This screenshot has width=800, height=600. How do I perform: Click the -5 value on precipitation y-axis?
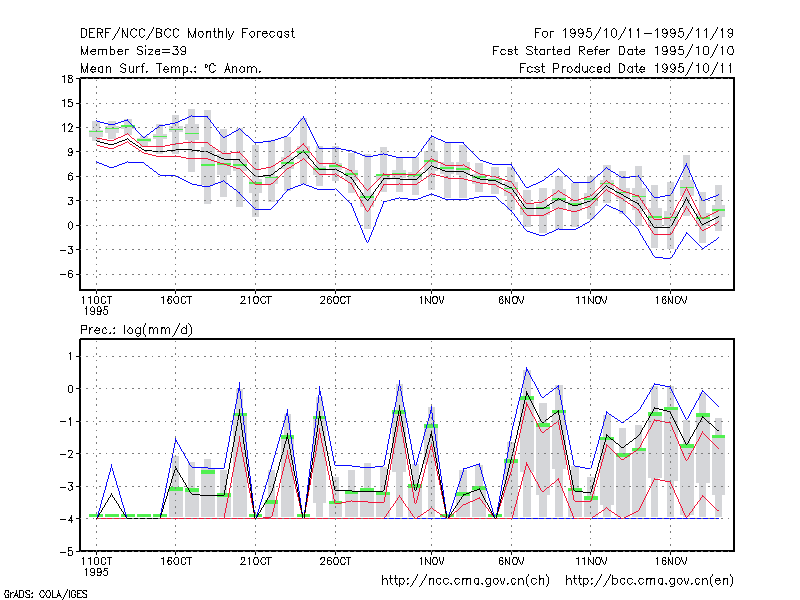66,552
